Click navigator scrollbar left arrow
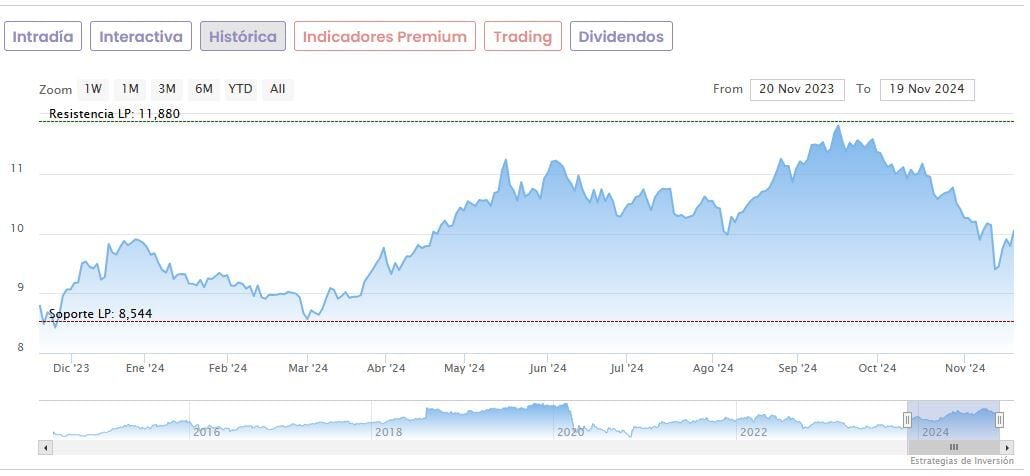1030x476 pixels. pos(46,447)
